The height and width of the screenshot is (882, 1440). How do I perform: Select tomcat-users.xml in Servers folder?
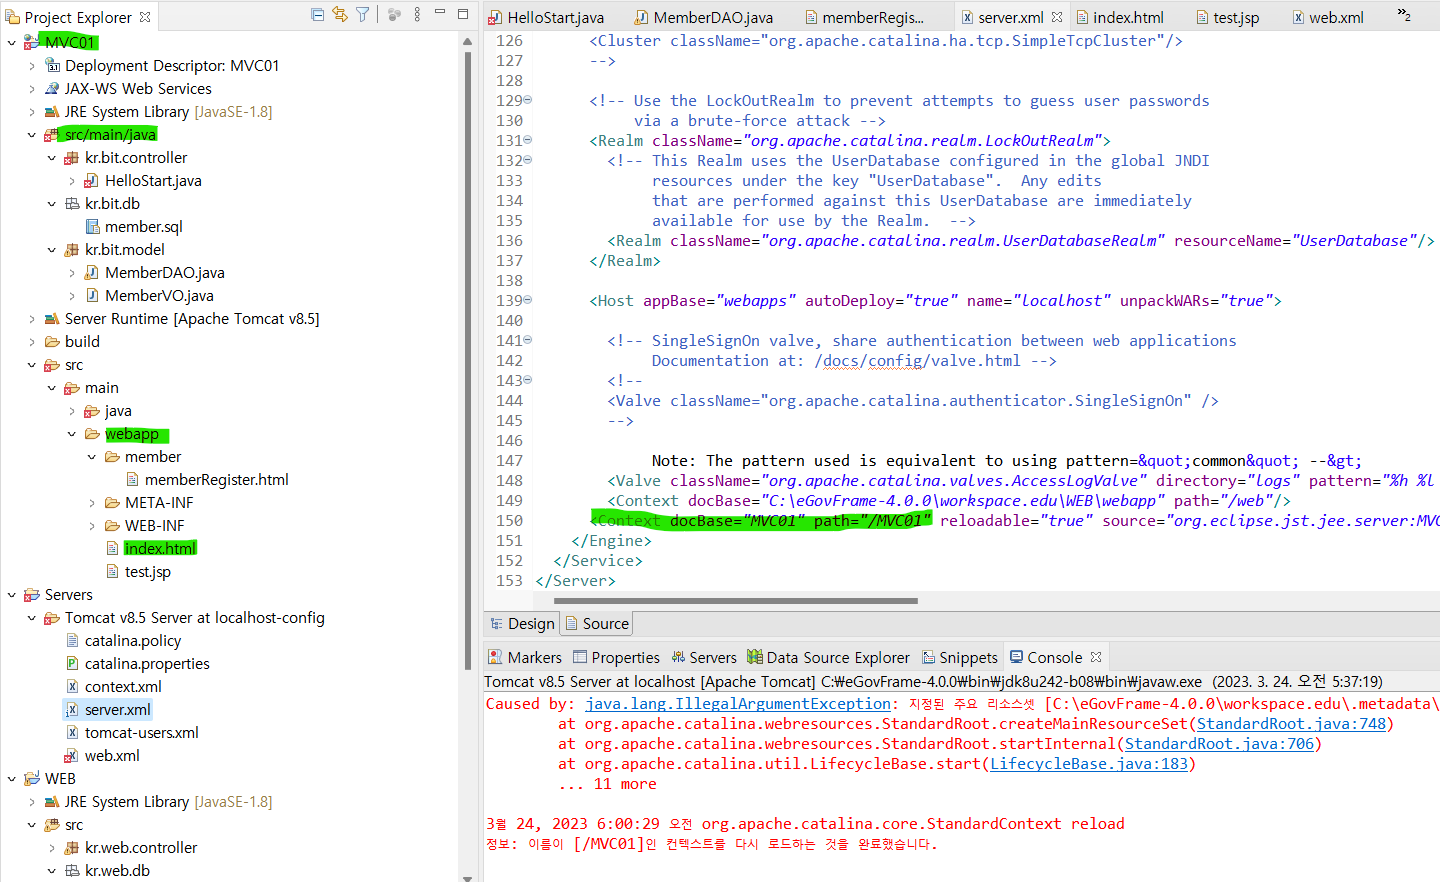click(141, 733)
